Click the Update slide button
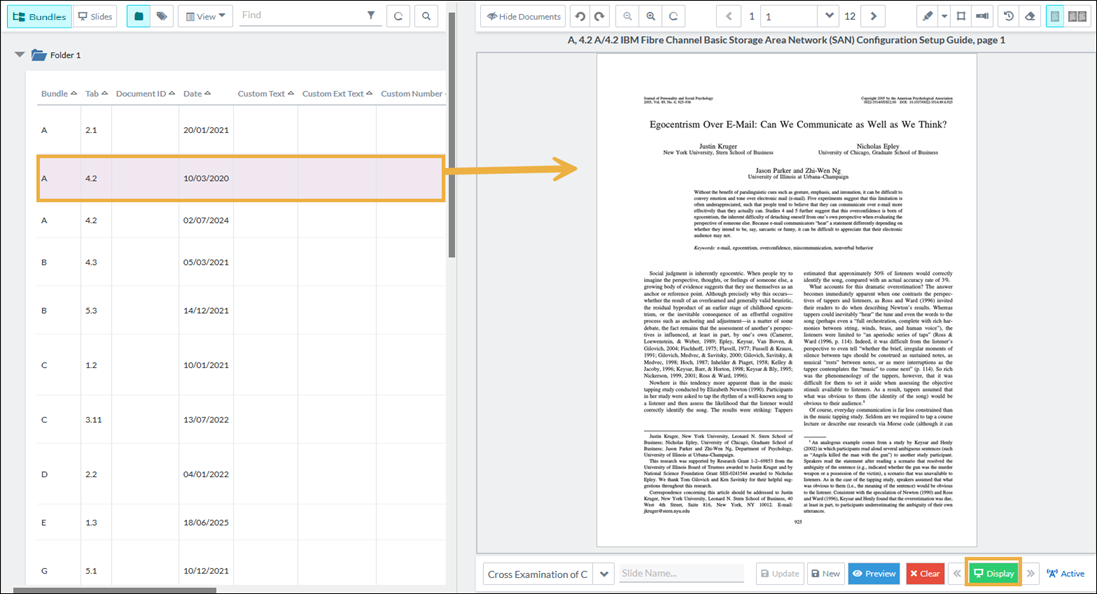Viewport: 1097px width, 594px height. tap(780, 574)
